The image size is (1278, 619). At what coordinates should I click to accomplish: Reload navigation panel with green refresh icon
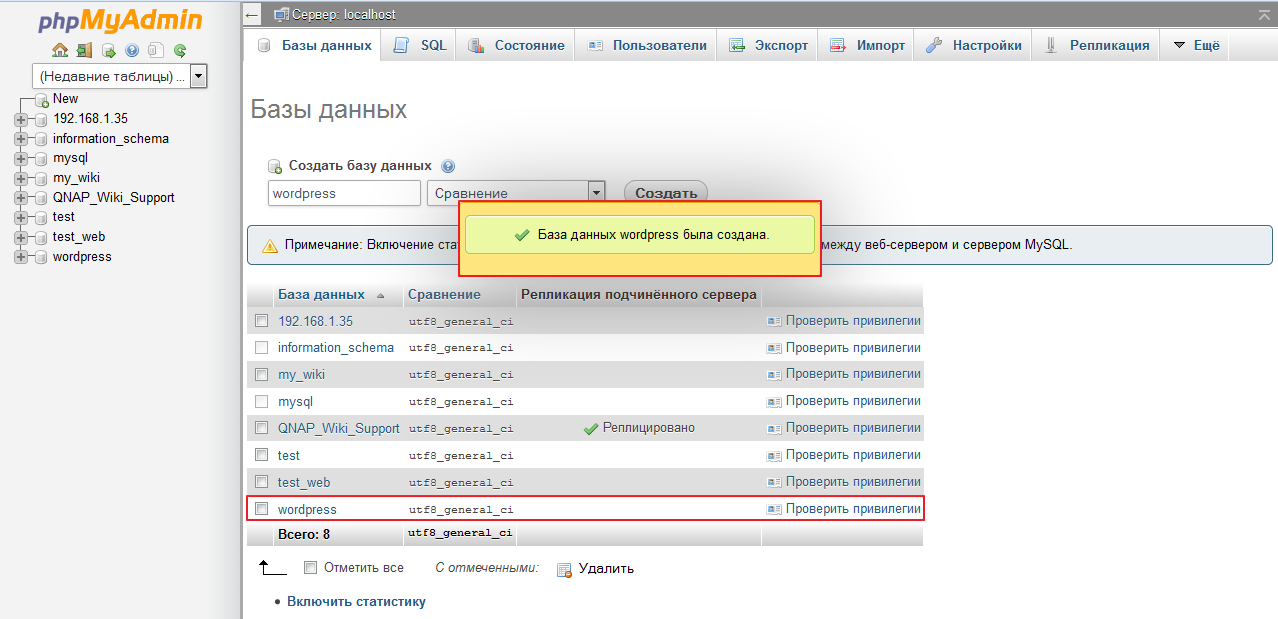pos(180,50)
